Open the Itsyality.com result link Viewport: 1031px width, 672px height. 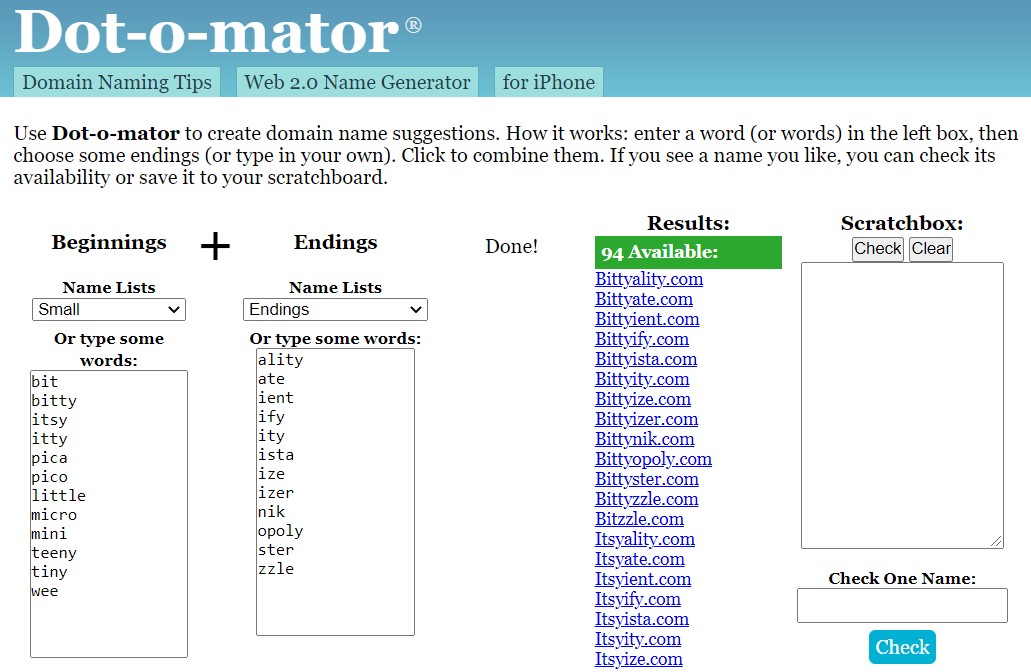645,539
